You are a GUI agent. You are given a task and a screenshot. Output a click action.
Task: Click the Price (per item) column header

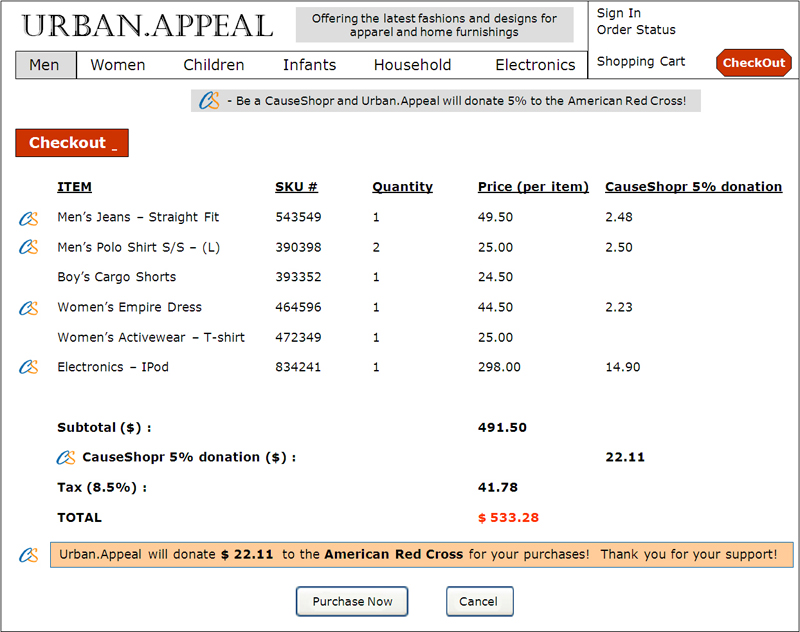point(533,187)
